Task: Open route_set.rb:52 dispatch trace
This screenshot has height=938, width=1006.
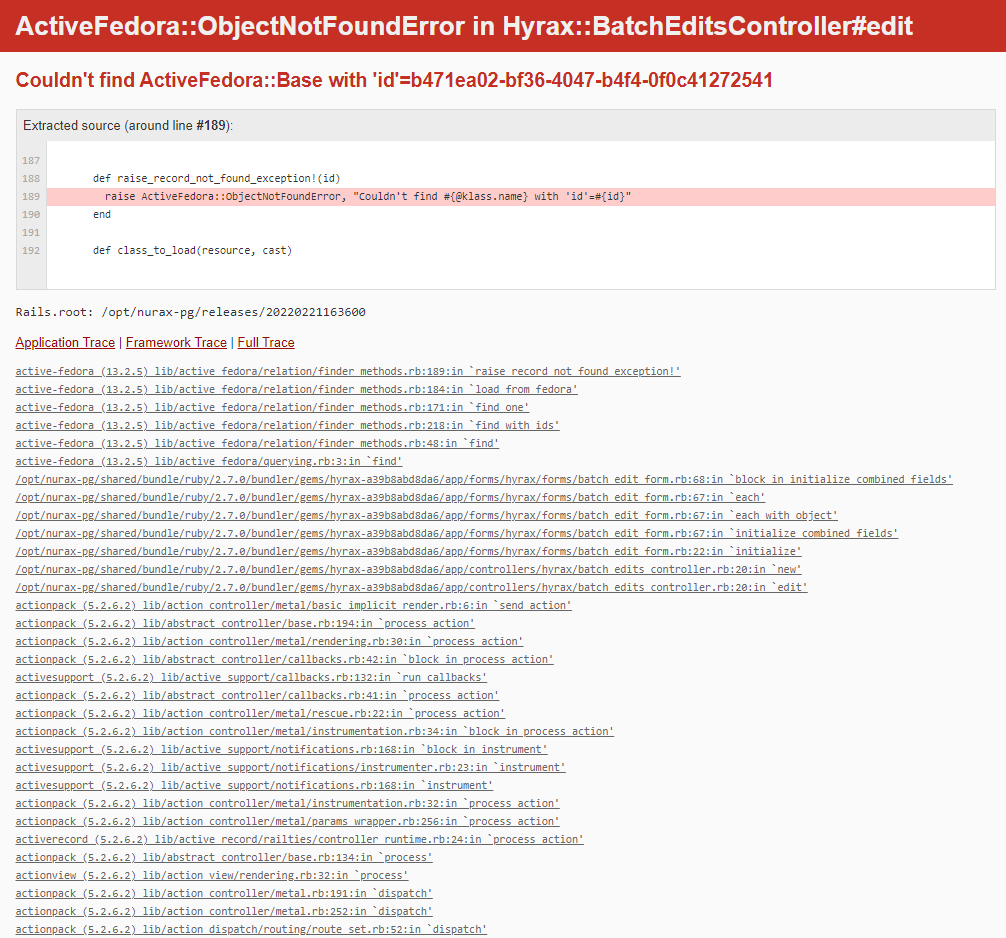Action: 251,928
